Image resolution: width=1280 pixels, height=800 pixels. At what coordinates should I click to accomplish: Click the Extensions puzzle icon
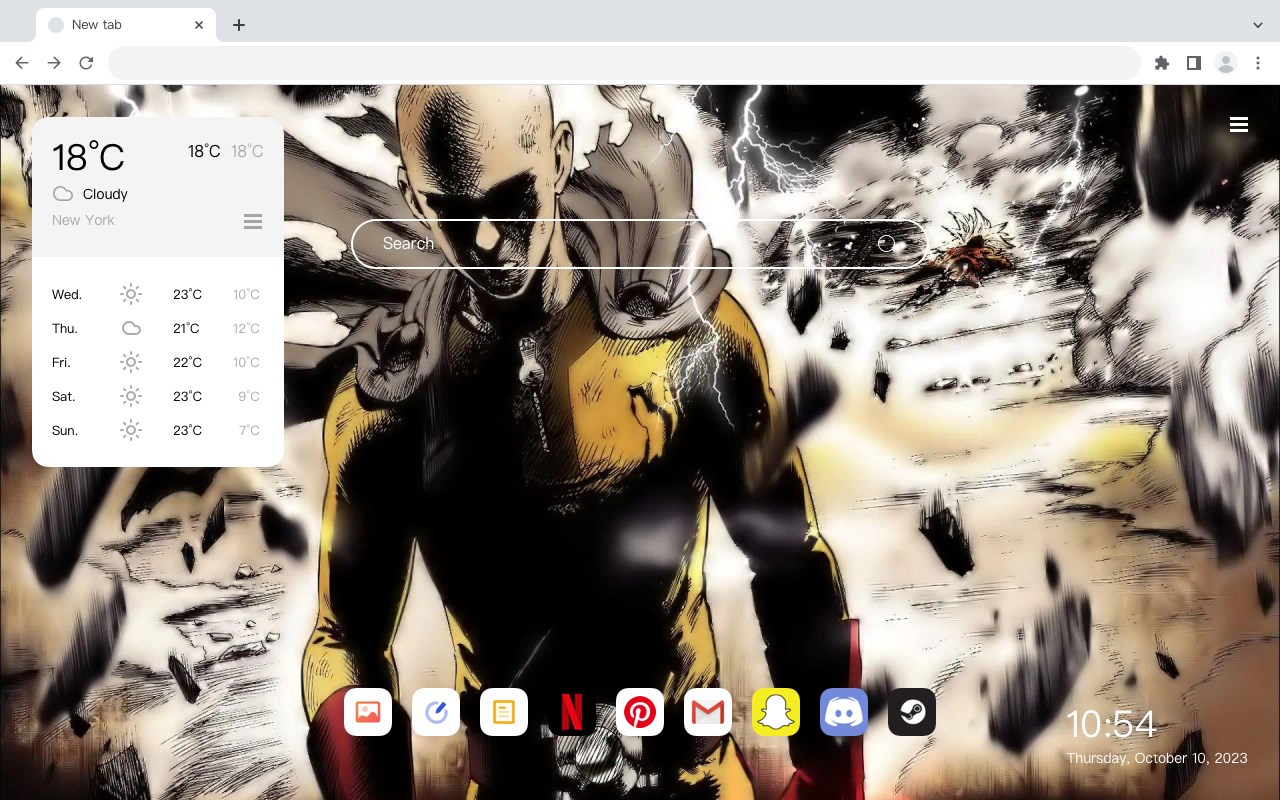(x=1161, y=63)
